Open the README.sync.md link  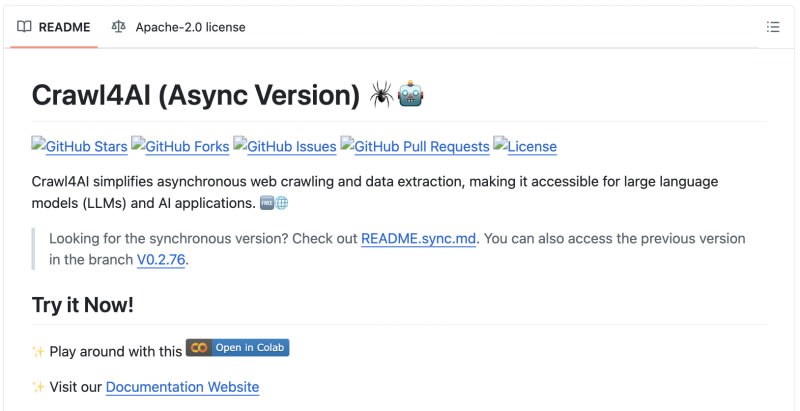[x=419, y=239]
